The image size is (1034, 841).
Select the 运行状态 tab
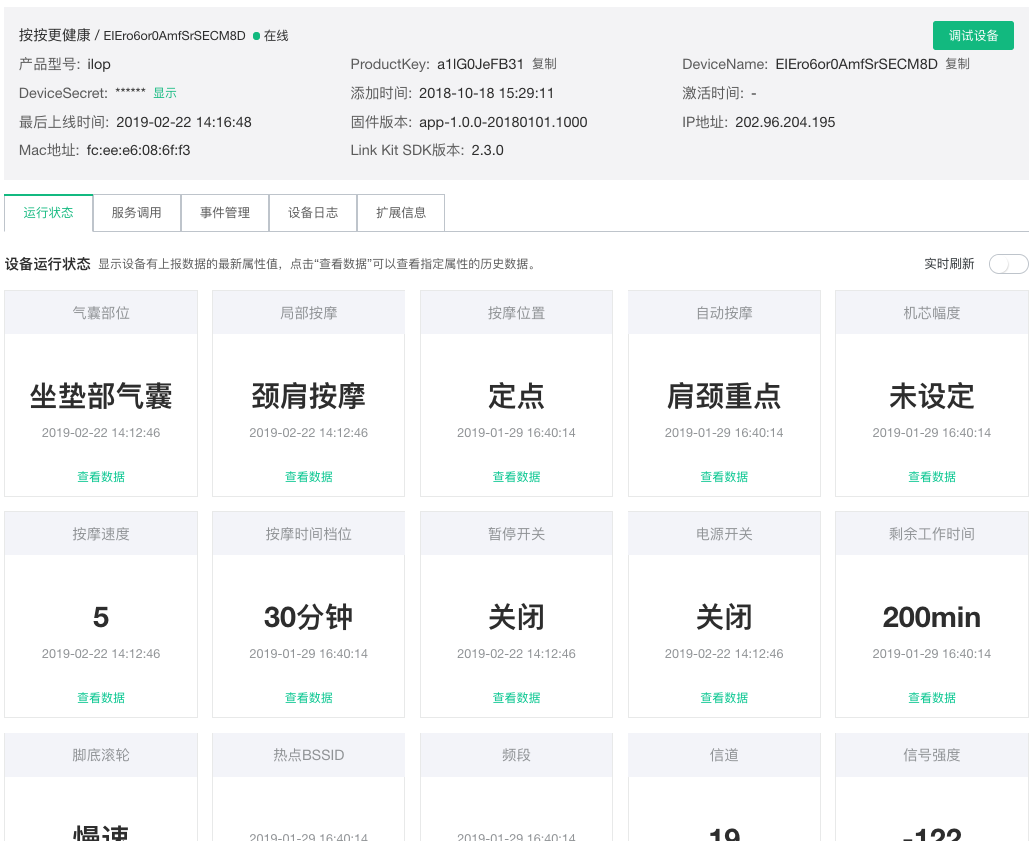[48, 212]
